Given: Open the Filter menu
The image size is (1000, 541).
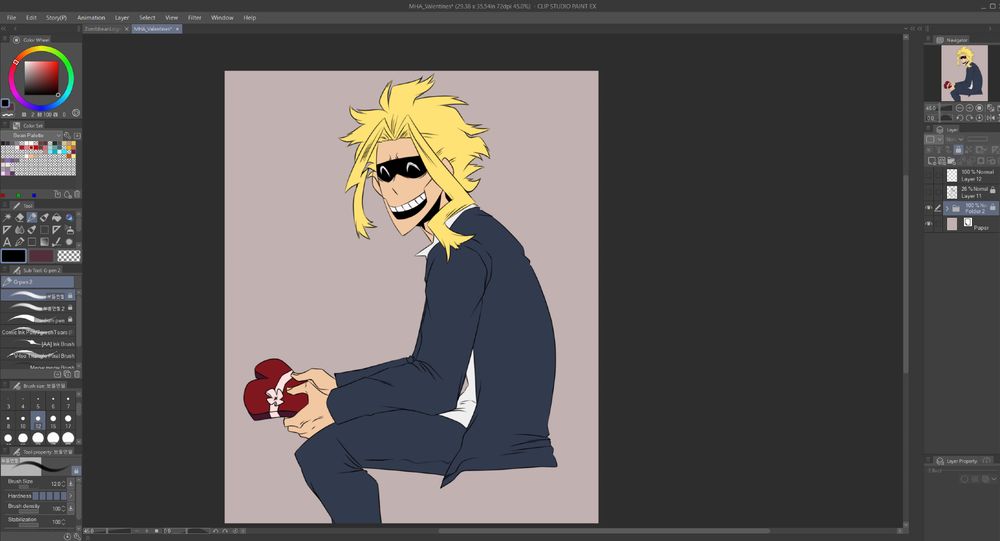Looking at the screenshot, I should point(195,18).
